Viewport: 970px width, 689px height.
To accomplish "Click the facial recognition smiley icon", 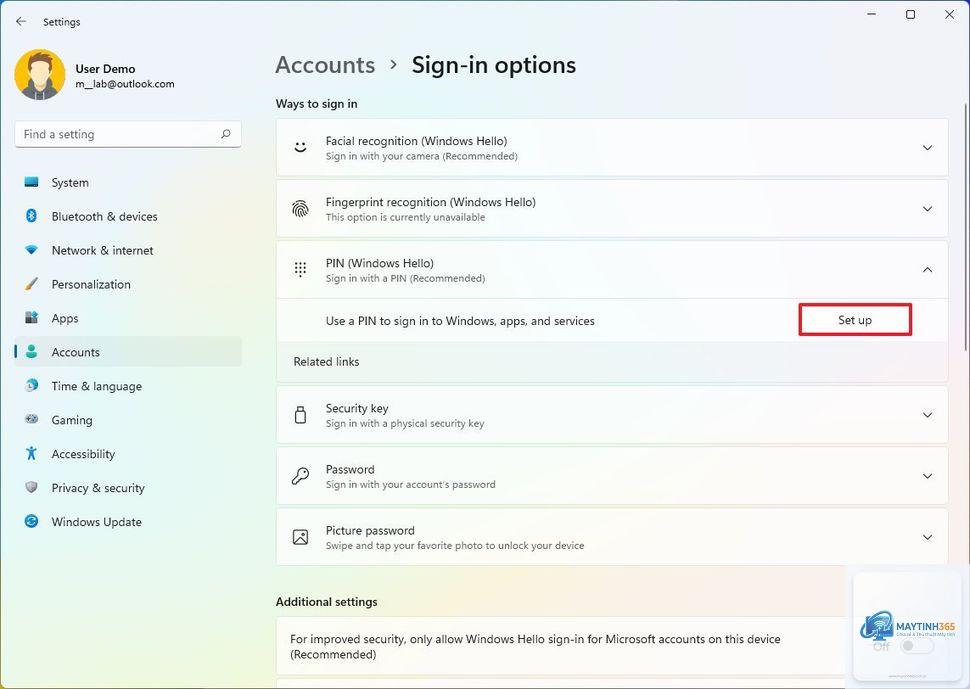I will coord(301,147).
